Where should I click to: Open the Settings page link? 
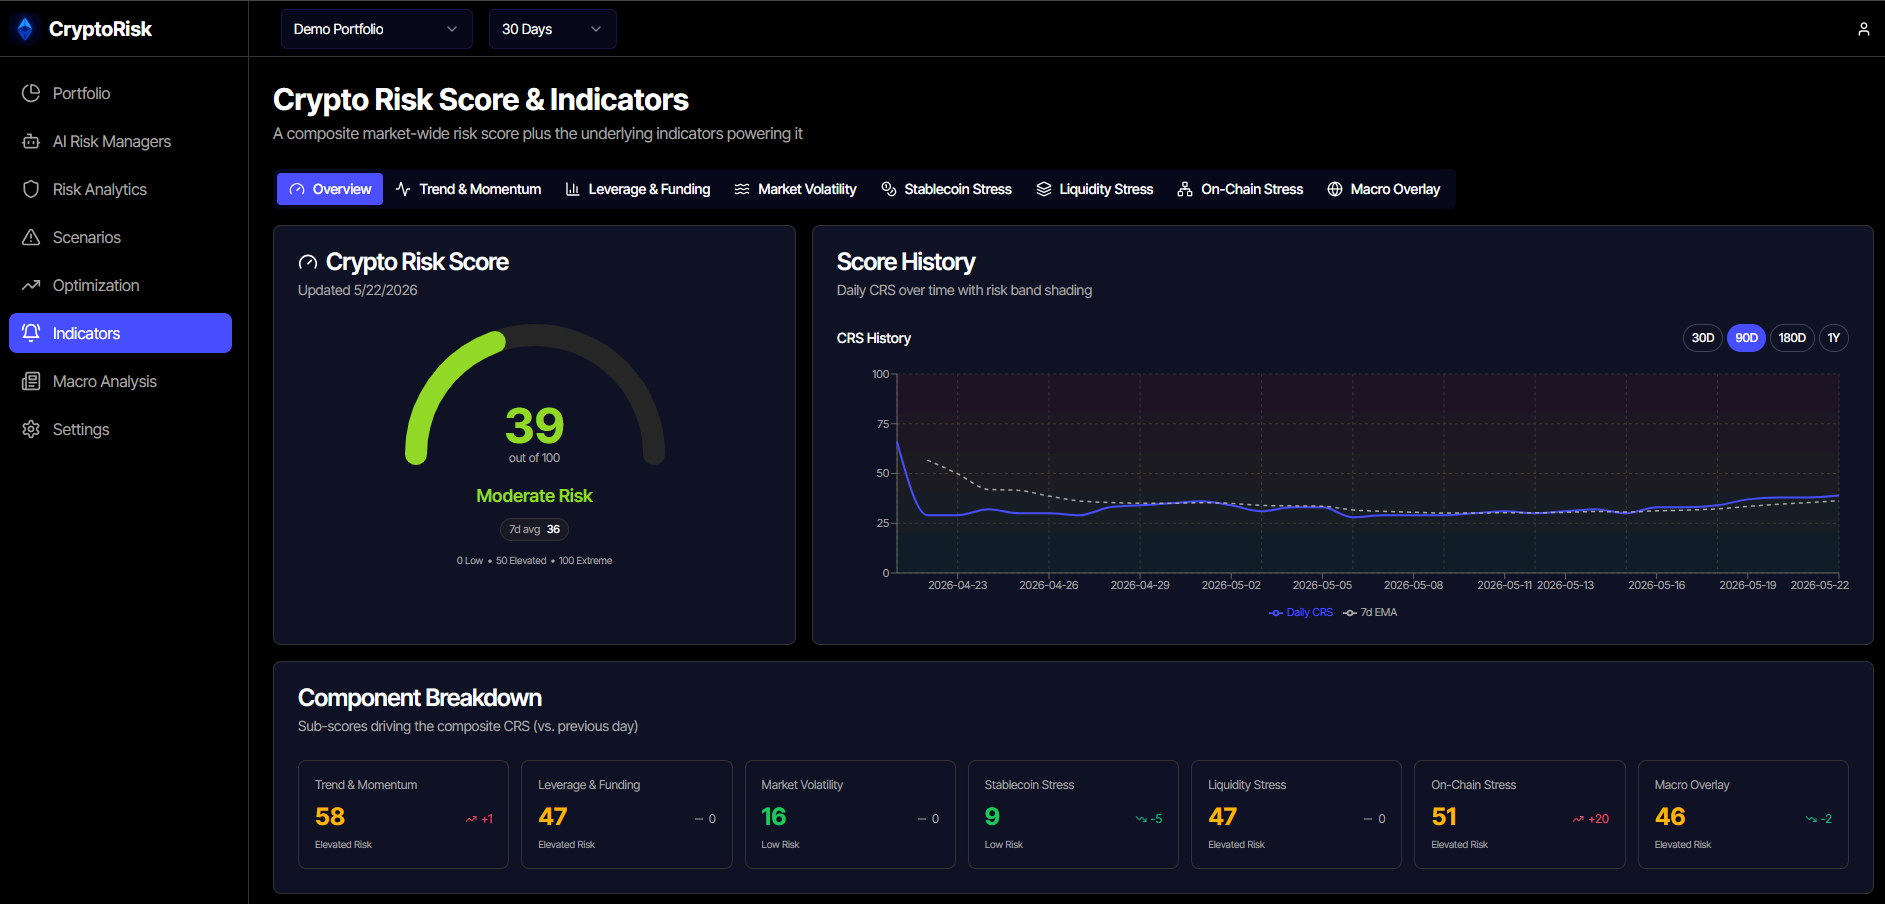[x=120, y=429]
